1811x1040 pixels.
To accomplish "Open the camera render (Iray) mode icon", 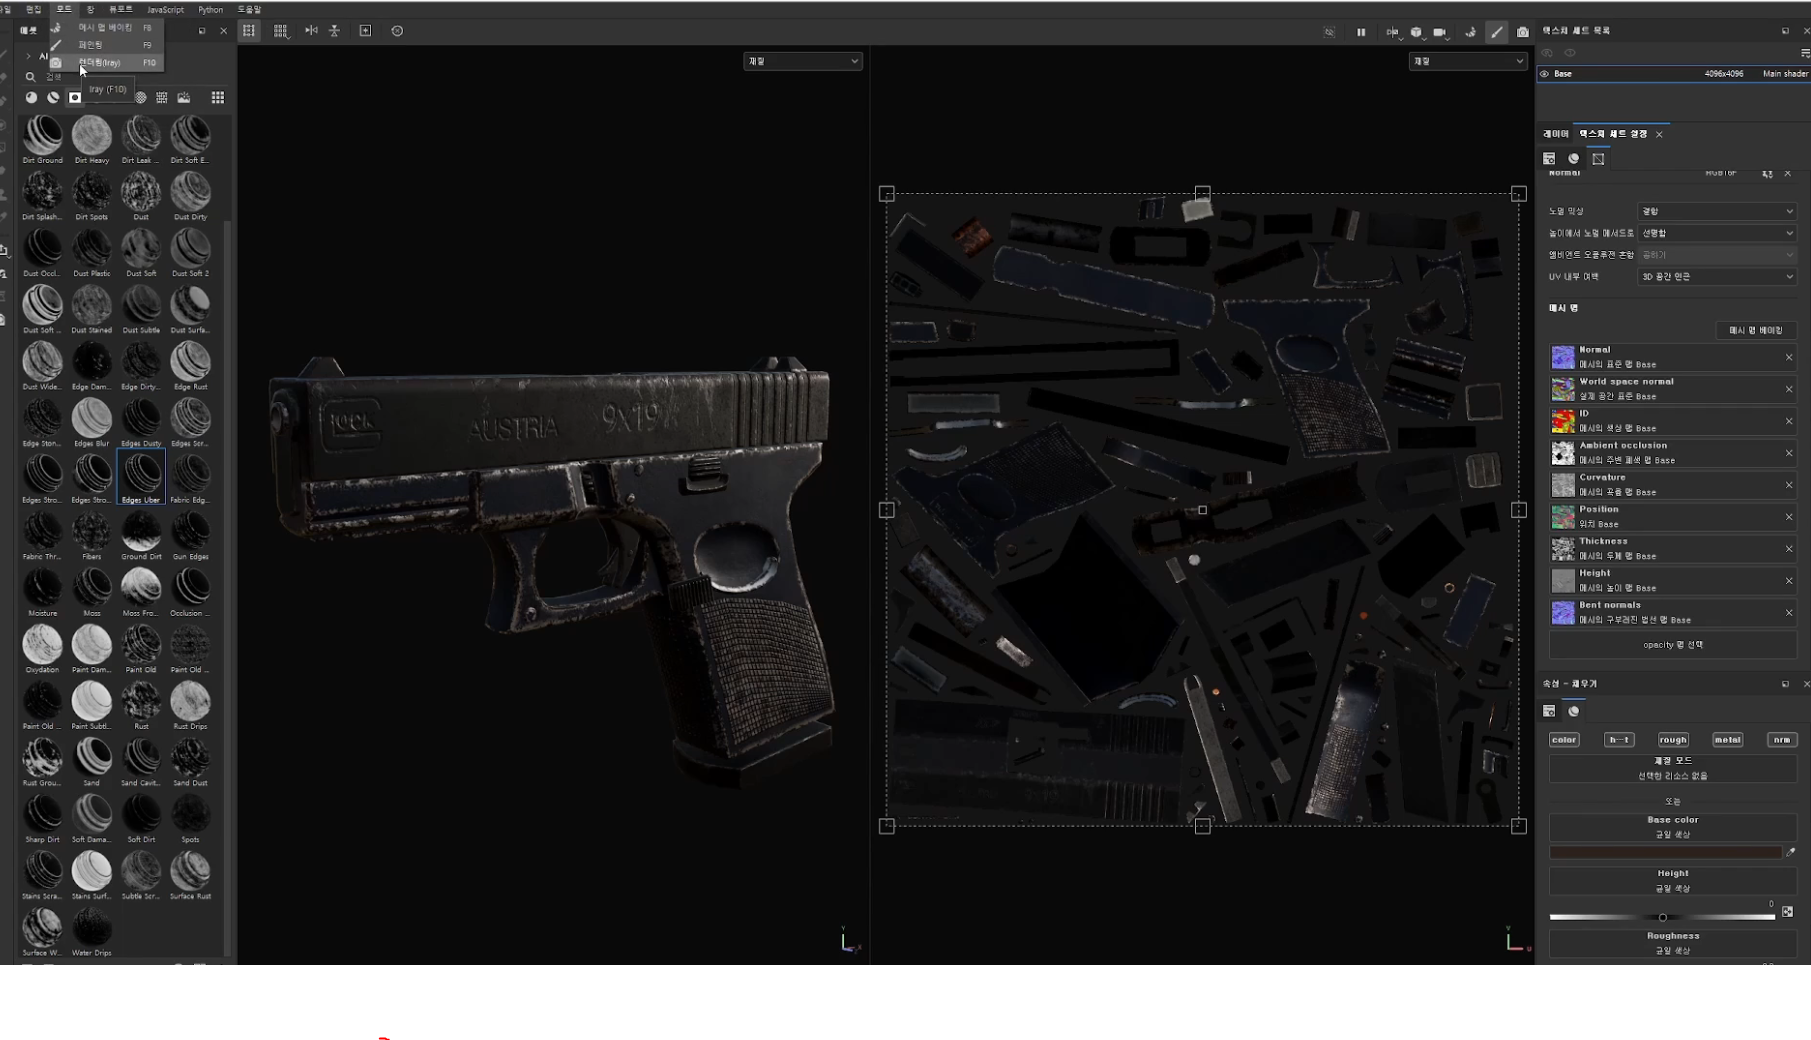I will click(1522, 32).
